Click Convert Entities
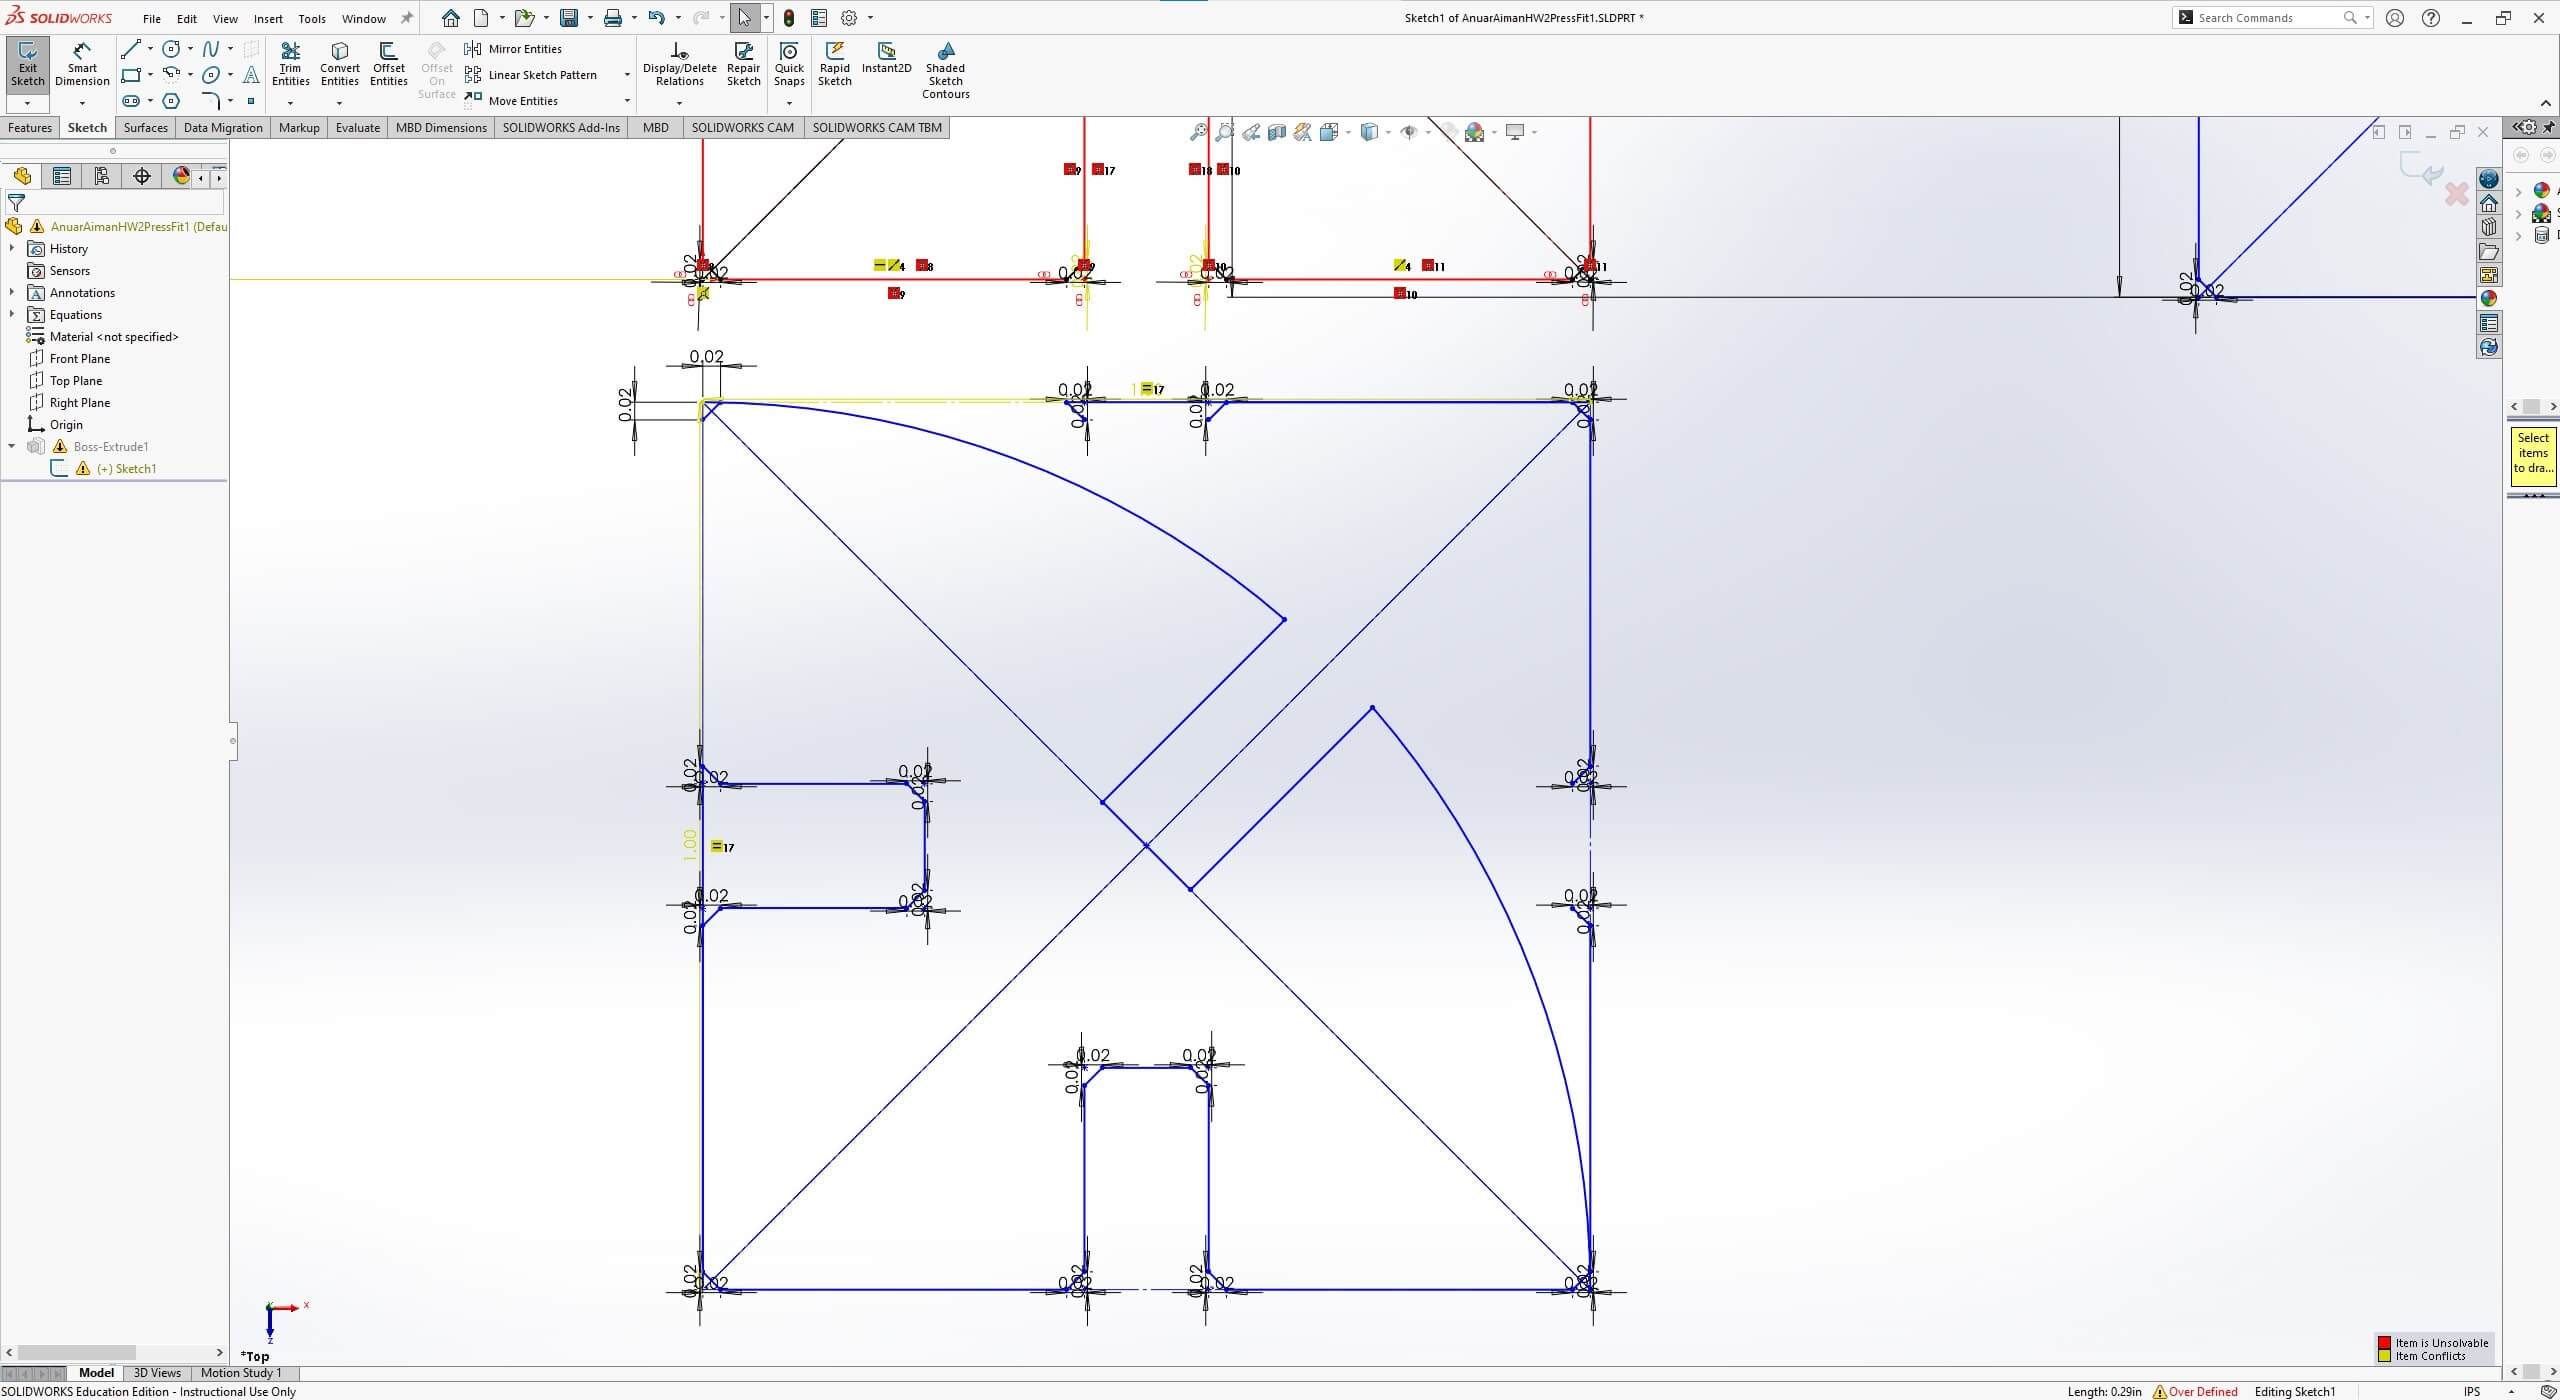Screen dimensions: 2560x1400 coord(339,65)
